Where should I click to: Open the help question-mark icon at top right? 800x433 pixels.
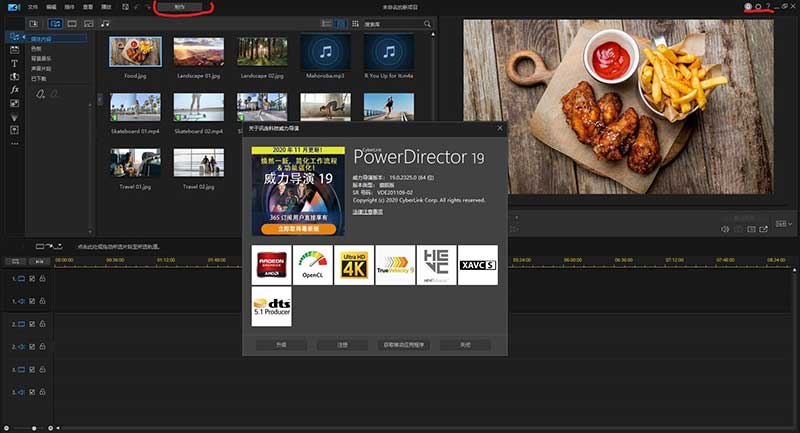coord(768,6)
